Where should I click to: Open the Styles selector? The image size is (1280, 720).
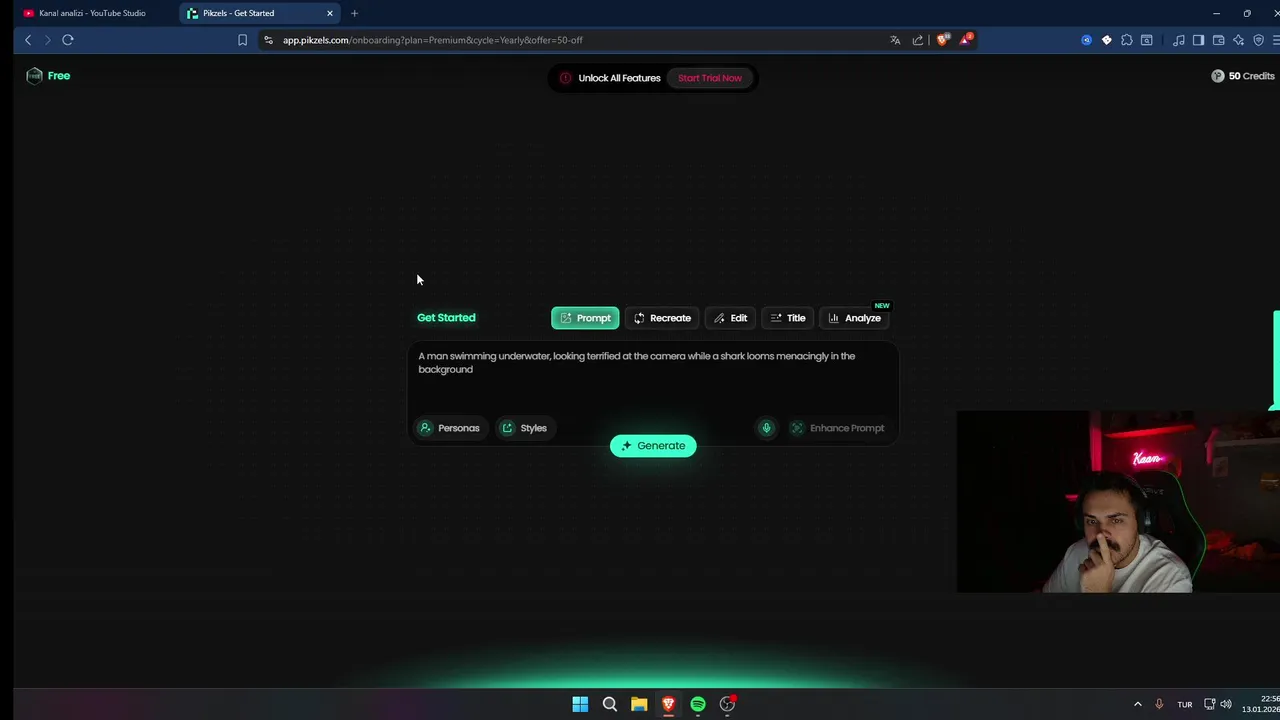(524, 428)
